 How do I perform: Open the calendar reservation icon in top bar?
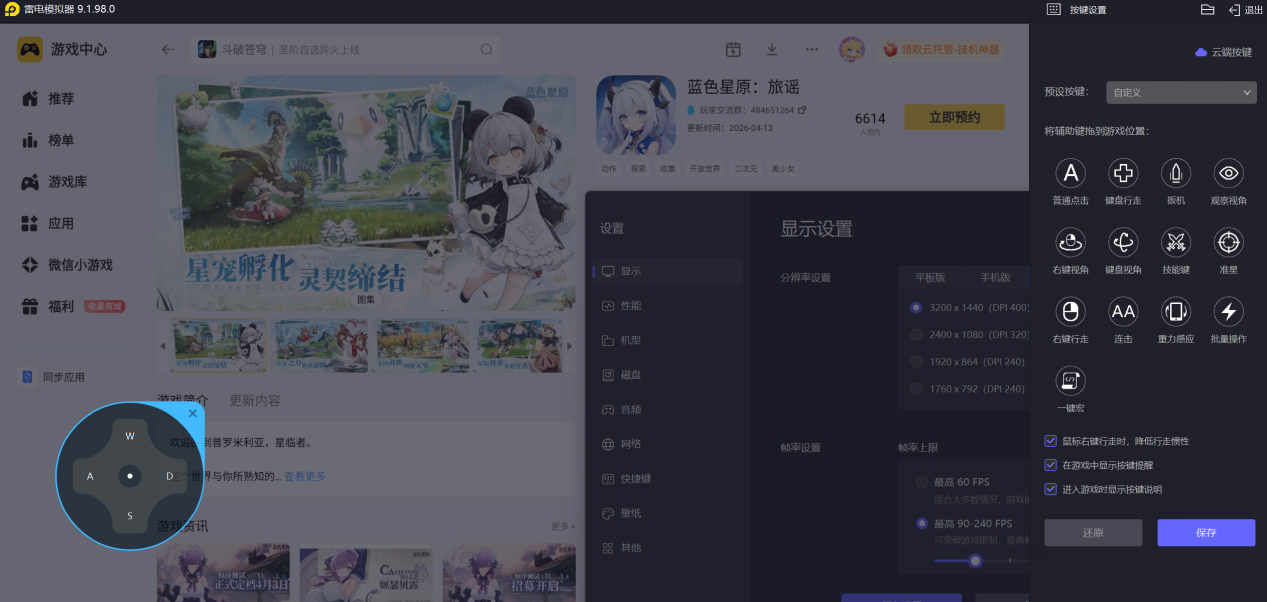(733, 49)
